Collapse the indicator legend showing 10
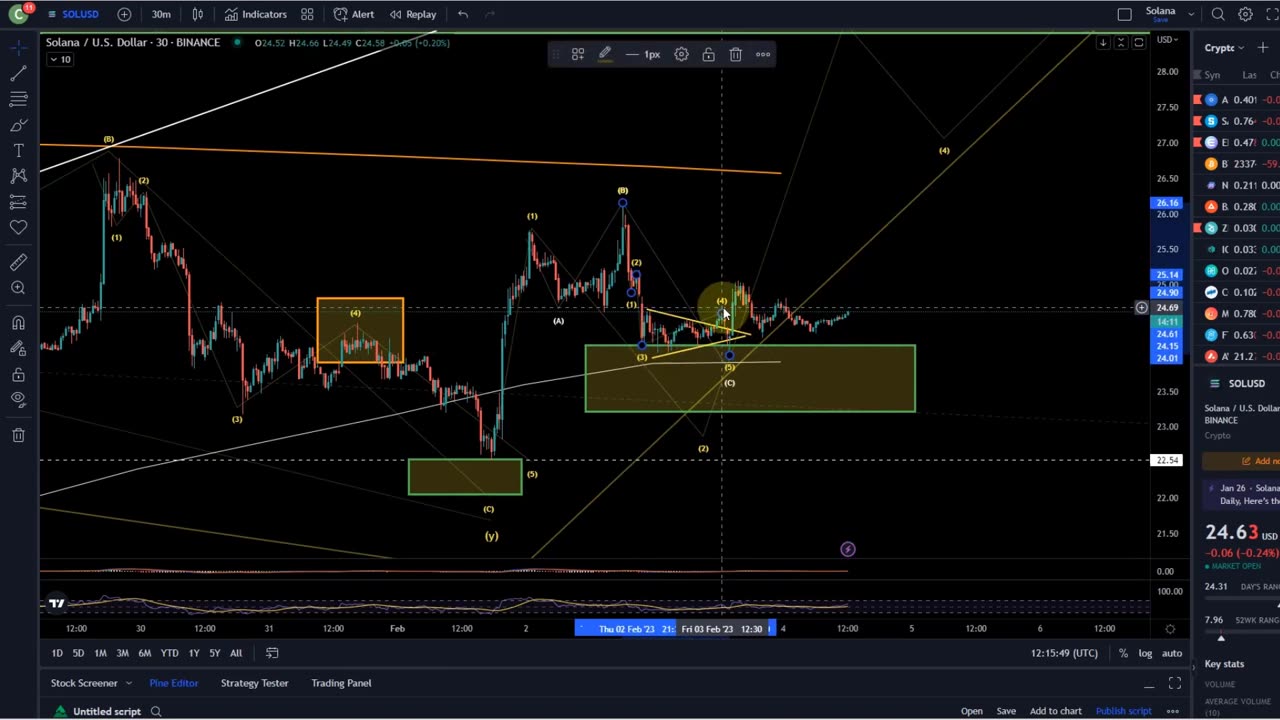The width and height of the screenshot is (1280, 720). (x=59, y=60)
